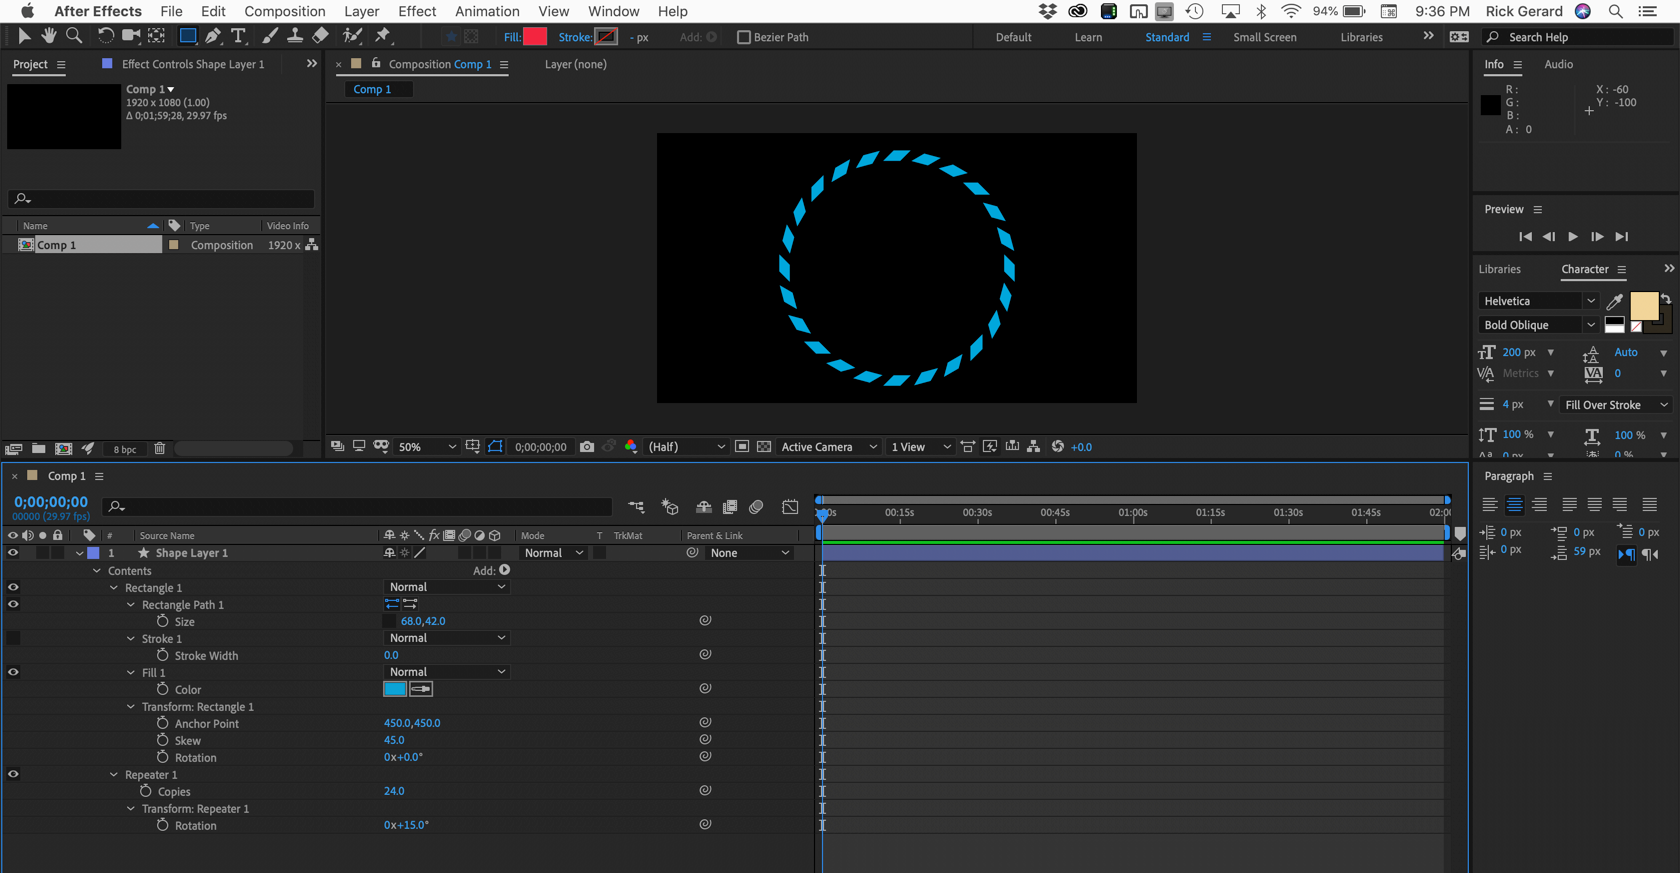Enable the Bezier Path checkbox
Viewport: 1680px width, 873px height.
[x=743, y=37]
